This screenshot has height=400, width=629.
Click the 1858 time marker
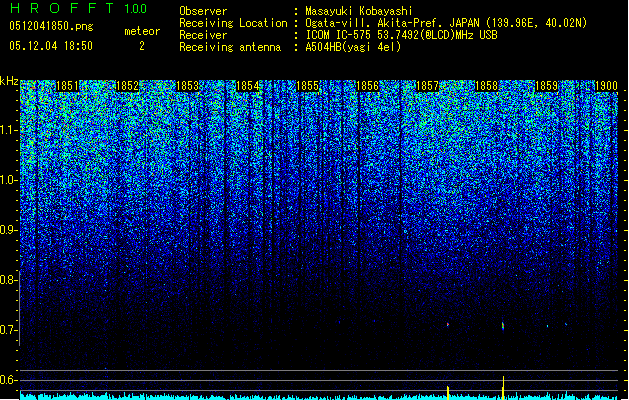point(487,86)
